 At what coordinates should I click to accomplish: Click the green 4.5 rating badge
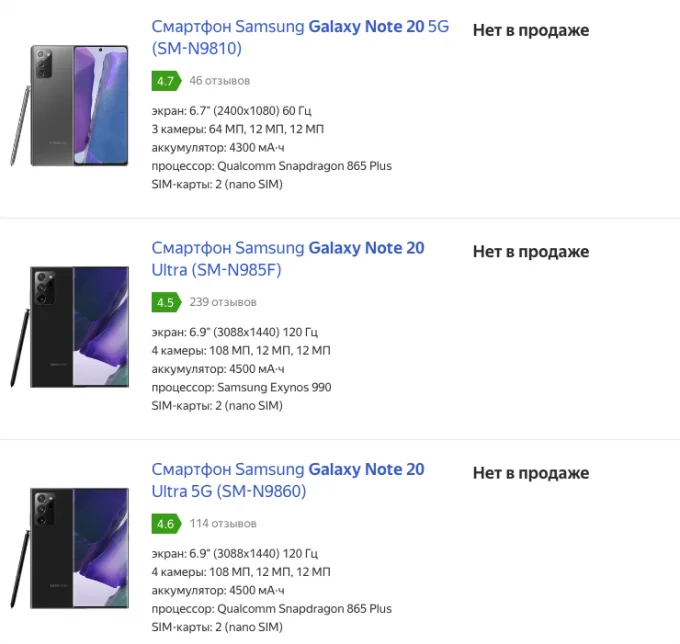pyautogui.click(x=166, y=302)
